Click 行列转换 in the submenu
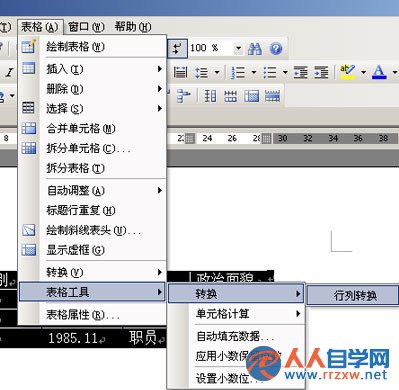This screenshot has width=399, height=390. point(354,295)
